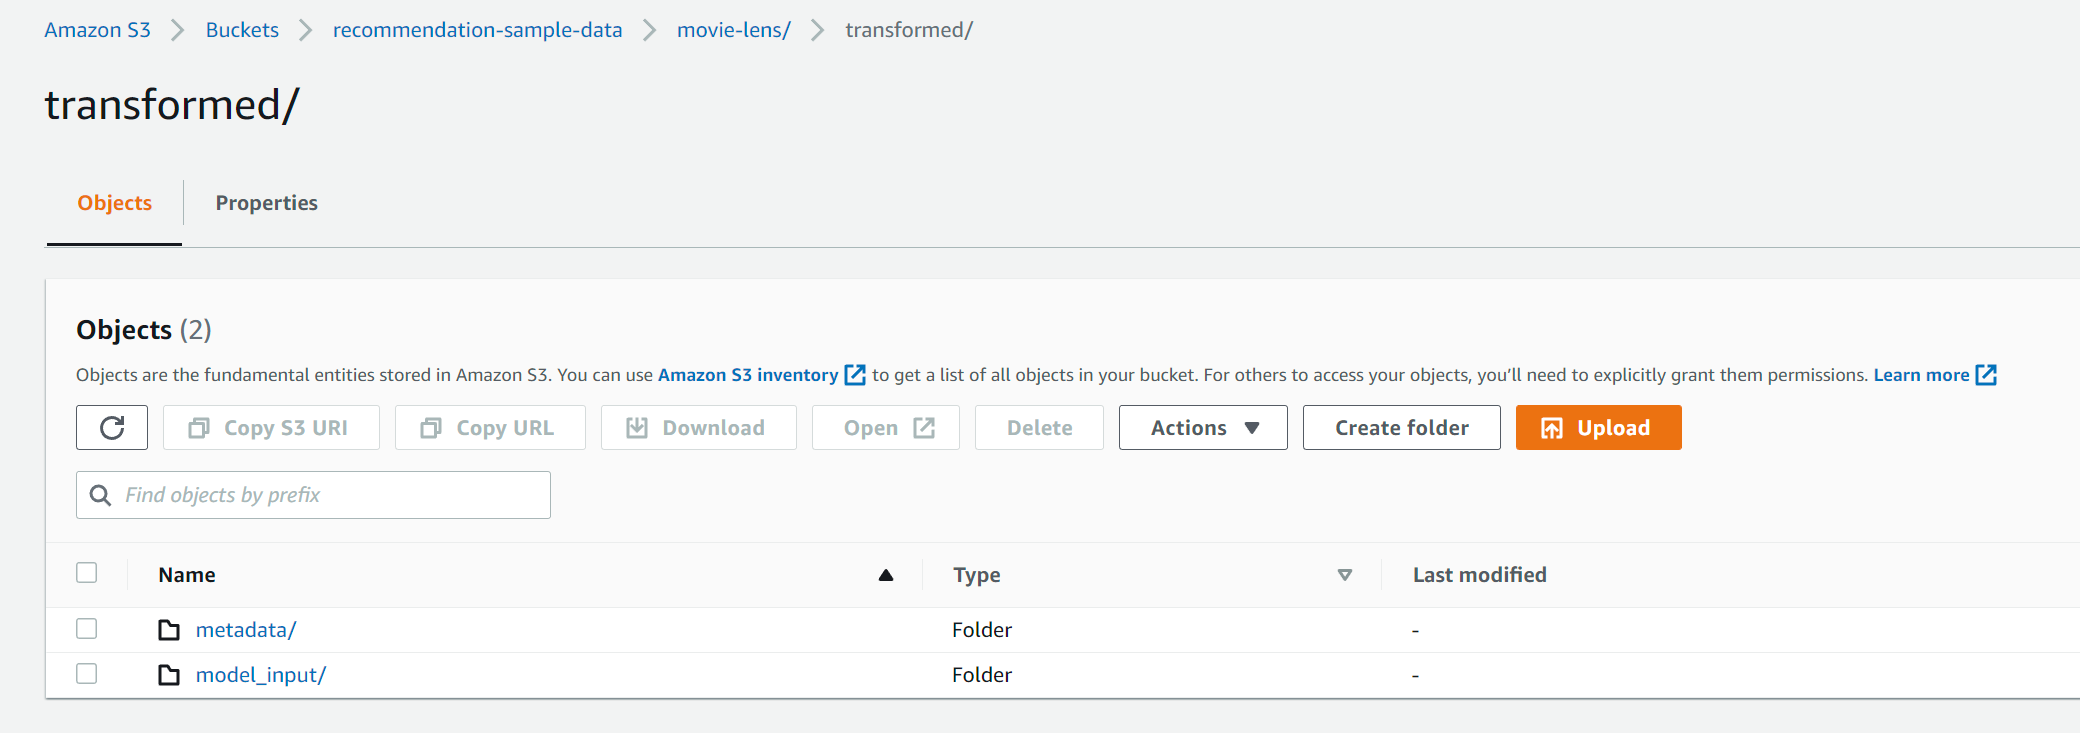Expand the Actions dropdown menu
The height and width of the screenshot is (733, 2080).
pos(1203,428)
